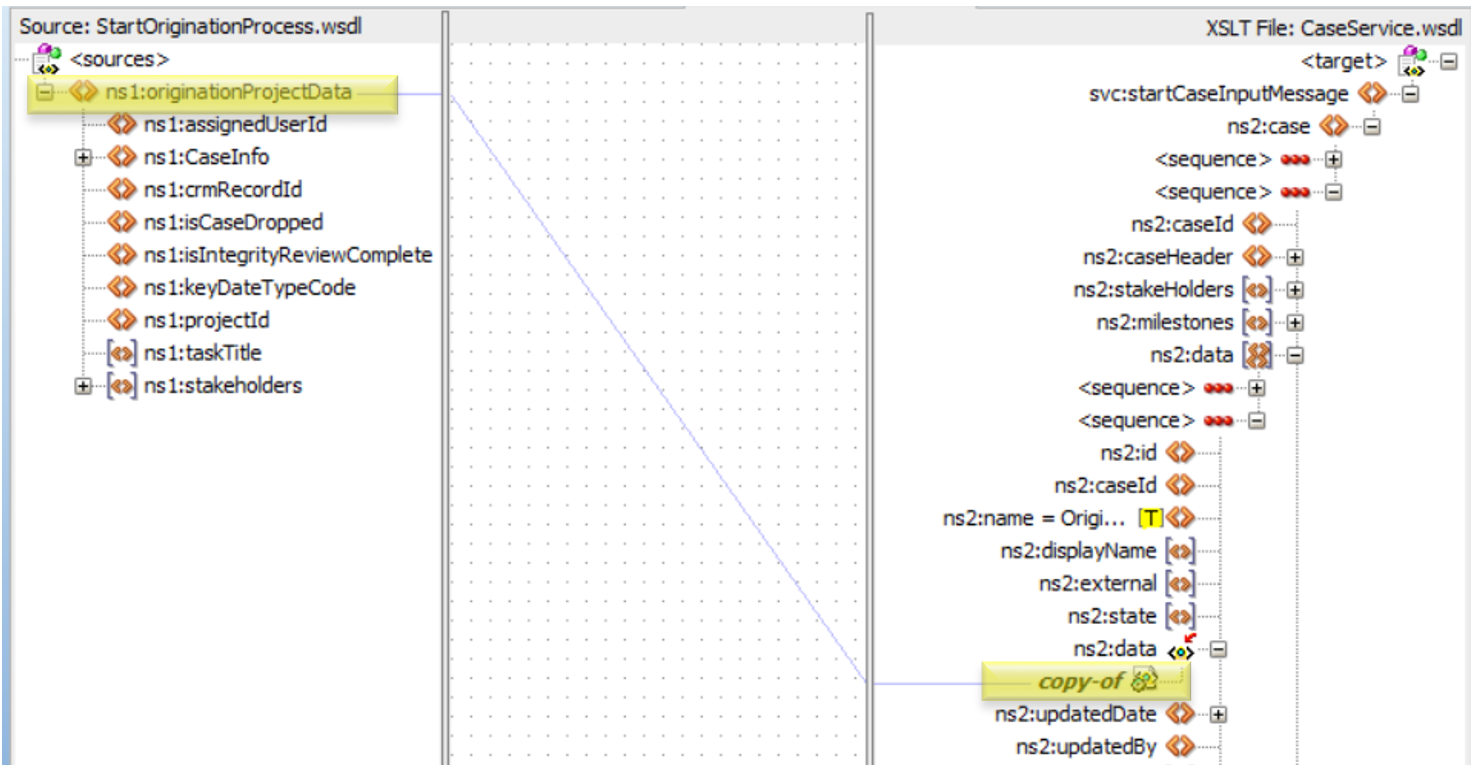The width and height of the screenshot is (1478, 765).
Task: Click the copy-of node icon
Action: coord(1144,682)
